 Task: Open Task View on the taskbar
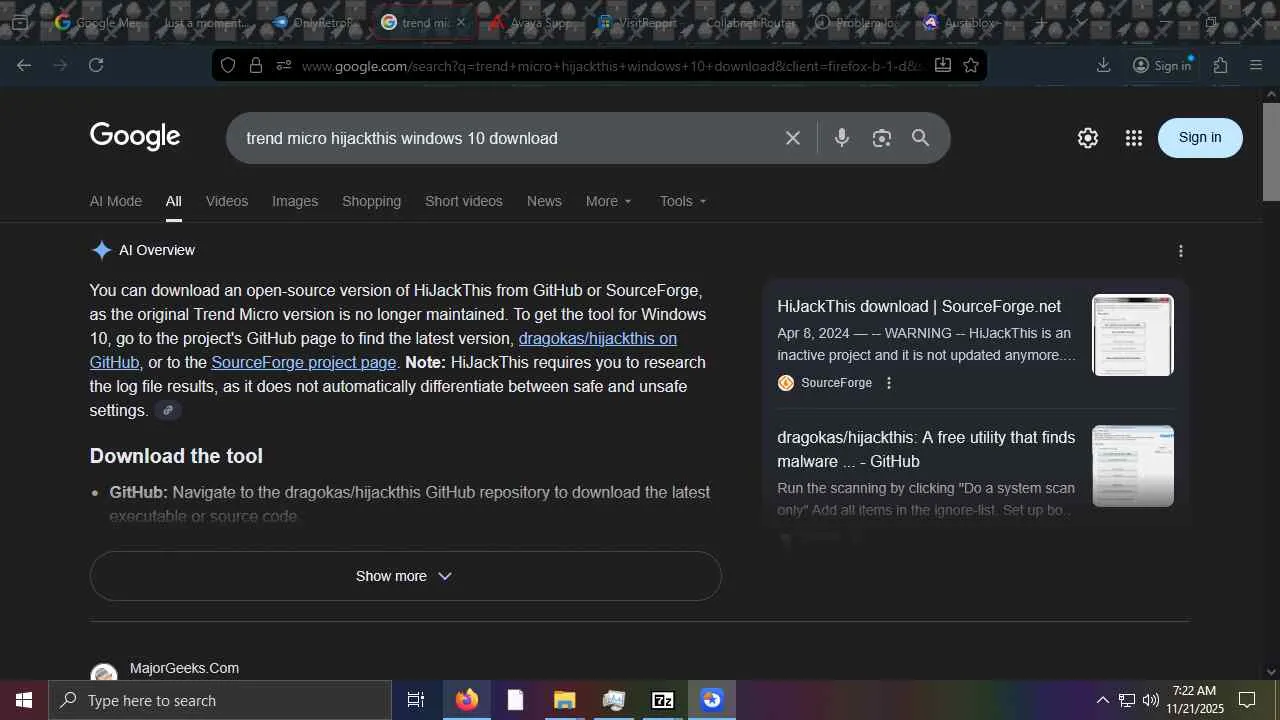click(416, 700)
